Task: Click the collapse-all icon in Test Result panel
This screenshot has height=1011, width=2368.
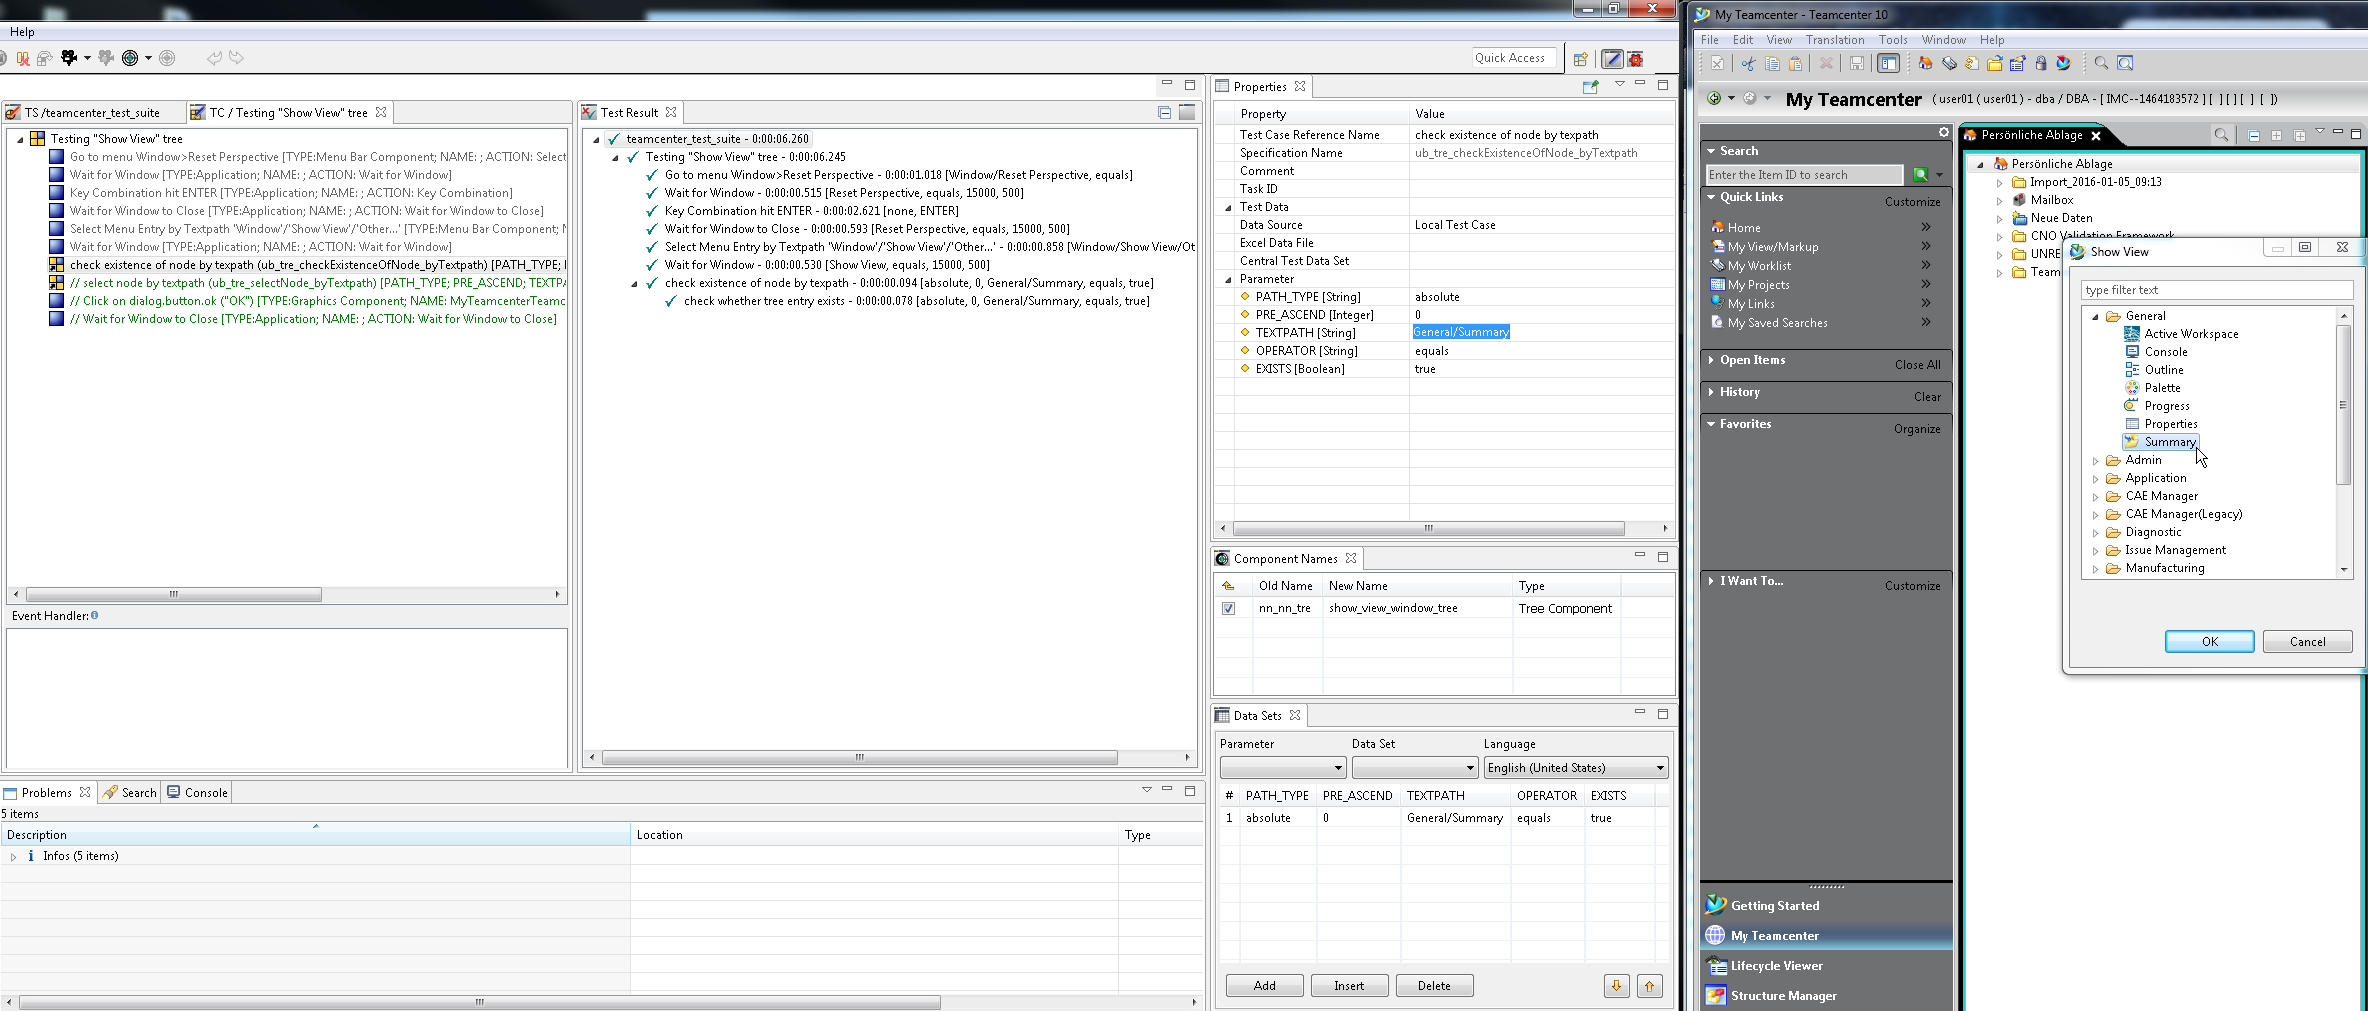Action: (x=1165, y=112)
